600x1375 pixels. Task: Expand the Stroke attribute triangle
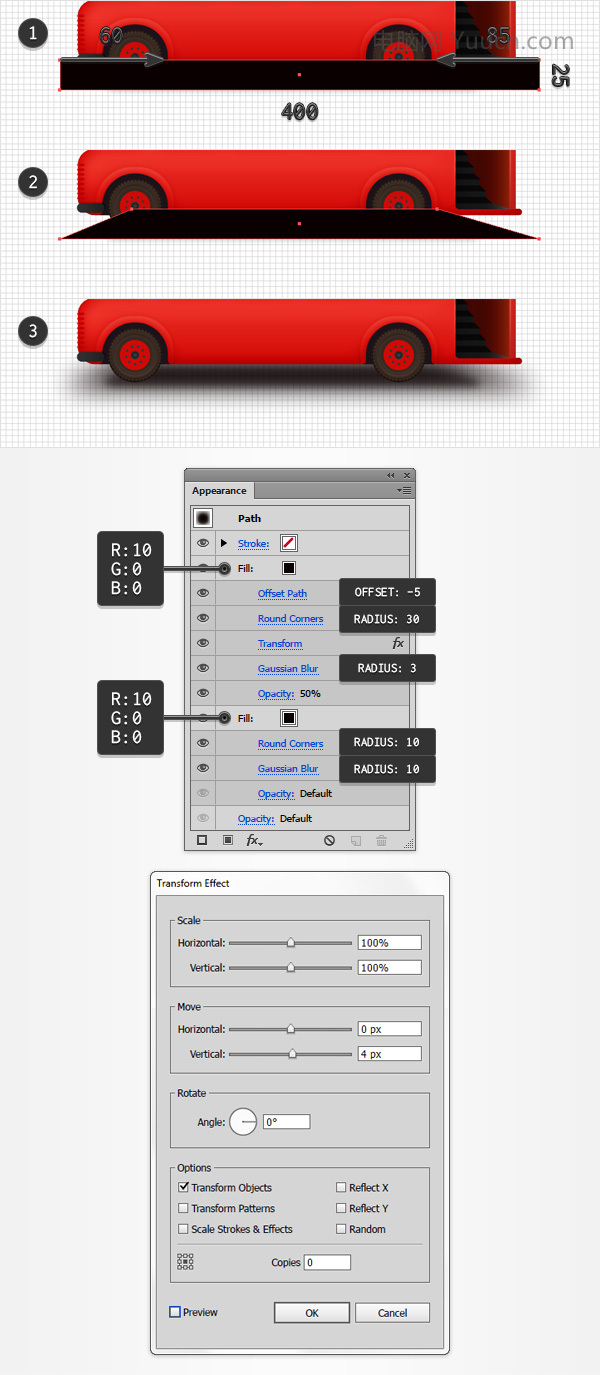click(x=224, y=543)
